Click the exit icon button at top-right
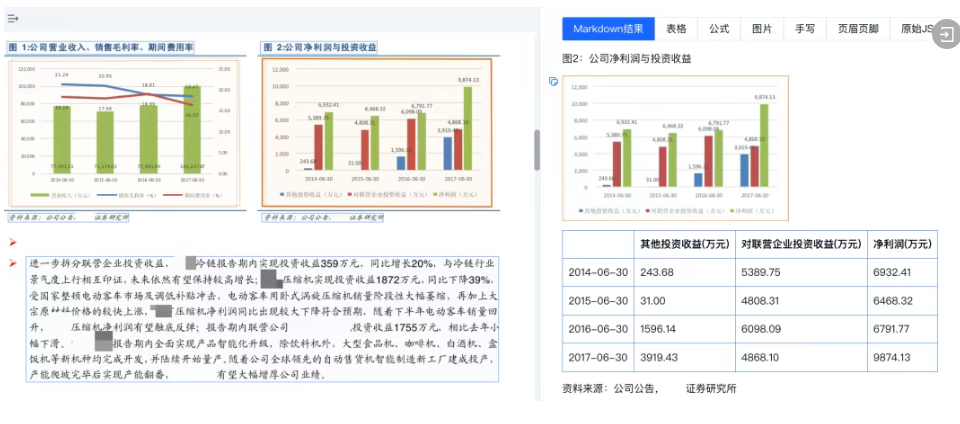The width and height of the screenshot is (960, 424). tap(945, 37)
